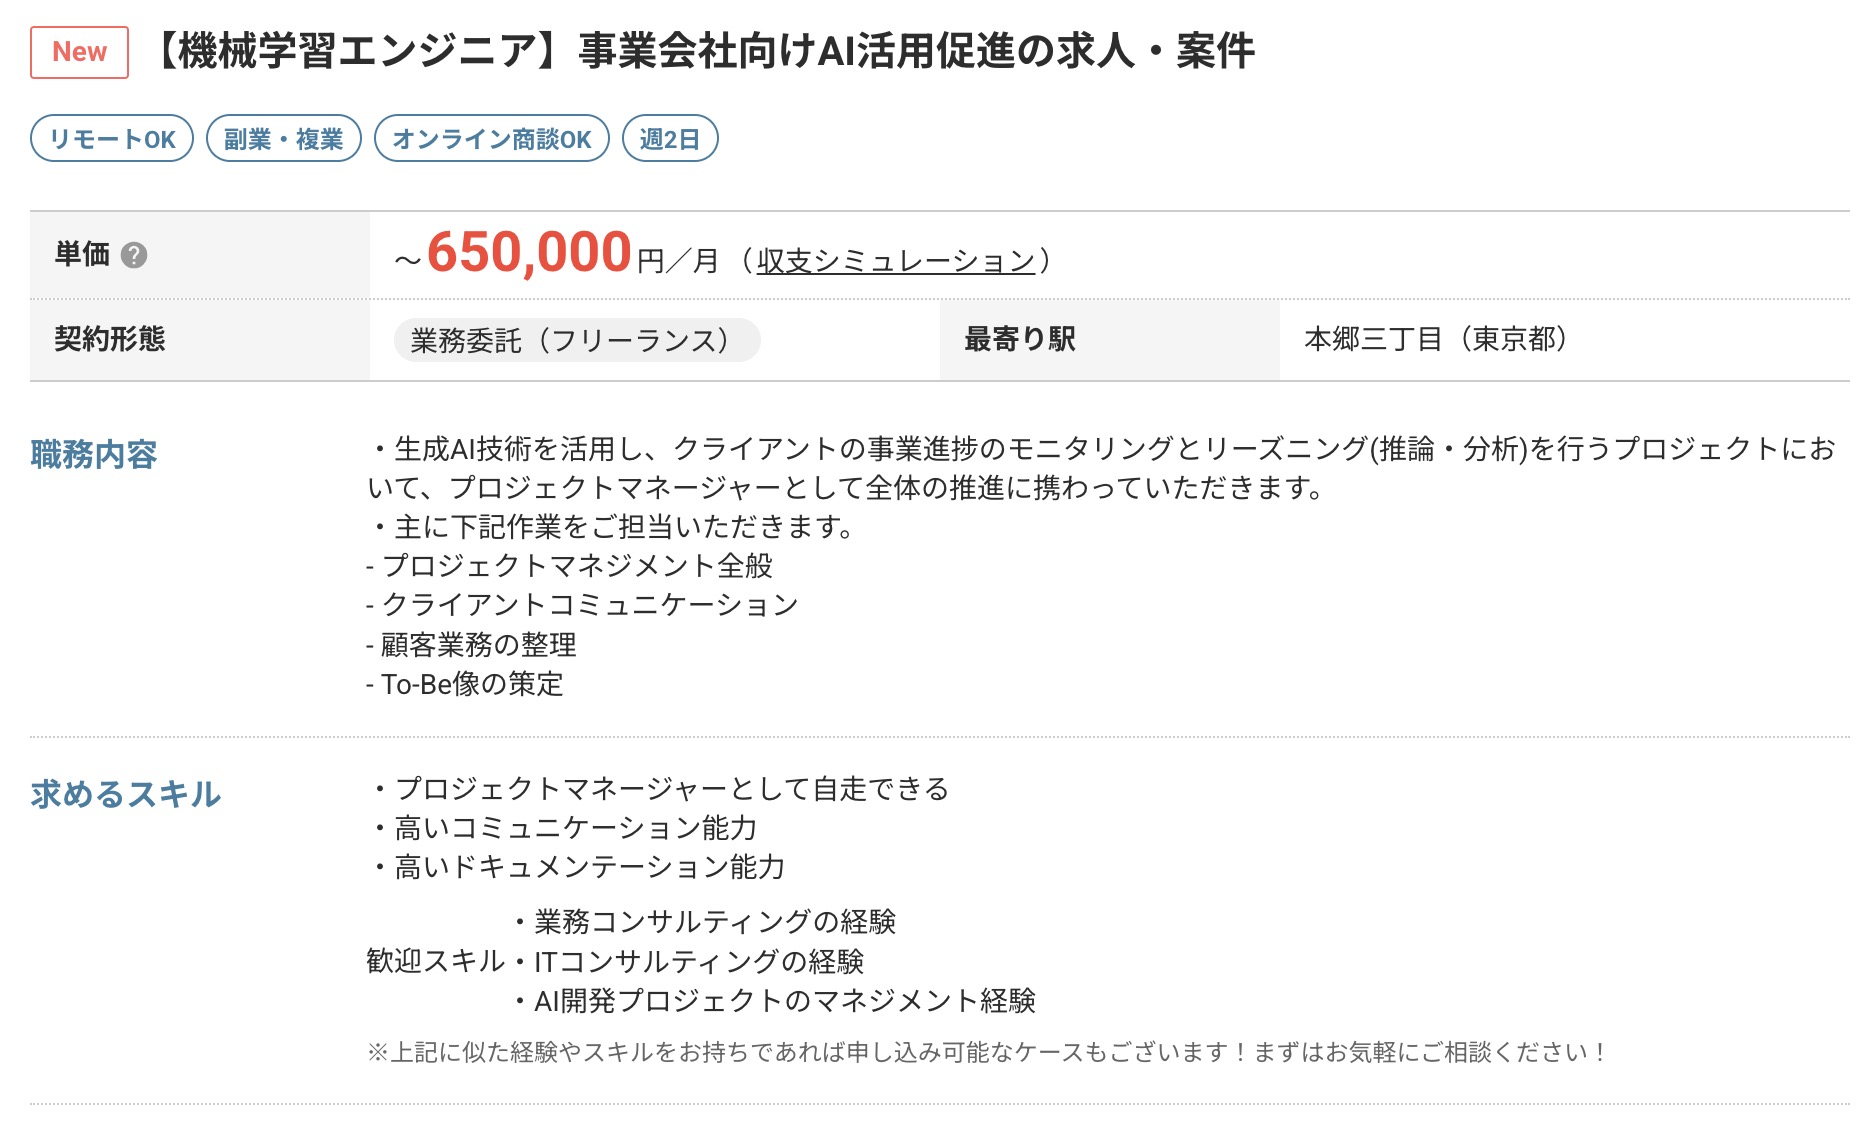This screenshot has width=1874, height=1122.
Task: Click the AI開発プロジェクトのマネジメント経験 line
Action: [x=775, y=1001]
